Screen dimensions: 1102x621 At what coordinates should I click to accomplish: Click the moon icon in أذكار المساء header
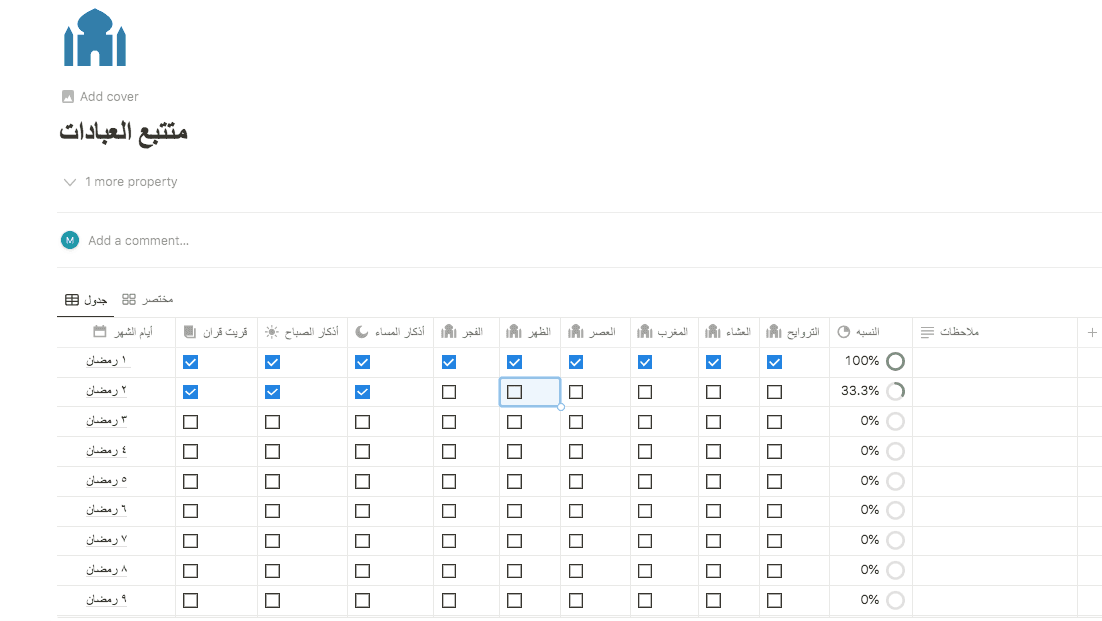pos(362,332)
